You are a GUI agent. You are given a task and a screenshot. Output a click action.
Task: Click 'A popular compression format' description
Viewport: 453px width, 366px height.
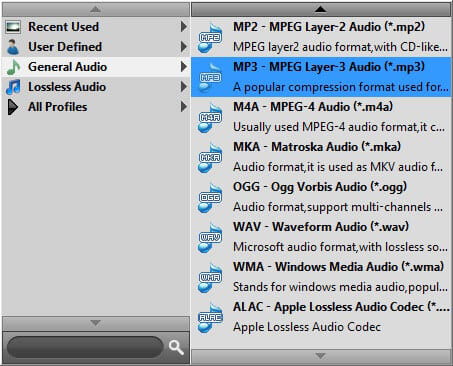click(x=341, y=87)
